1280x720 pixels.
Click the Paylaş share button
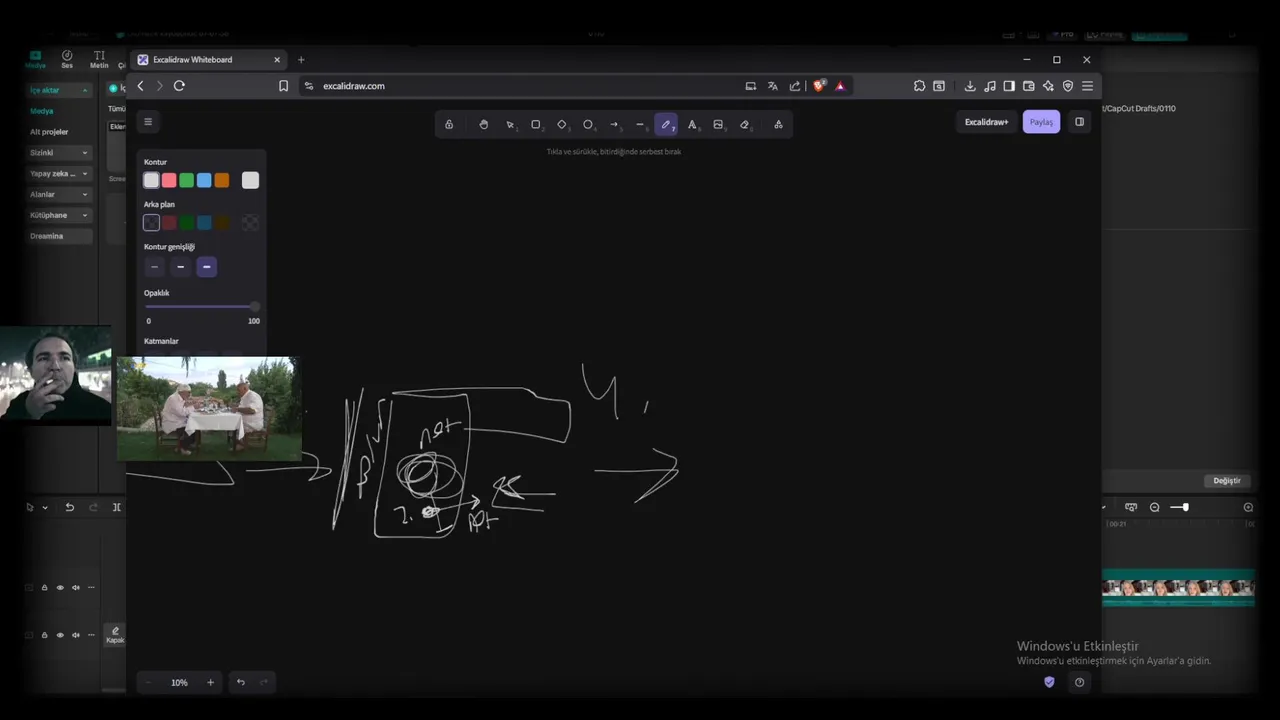[1041, 122]
